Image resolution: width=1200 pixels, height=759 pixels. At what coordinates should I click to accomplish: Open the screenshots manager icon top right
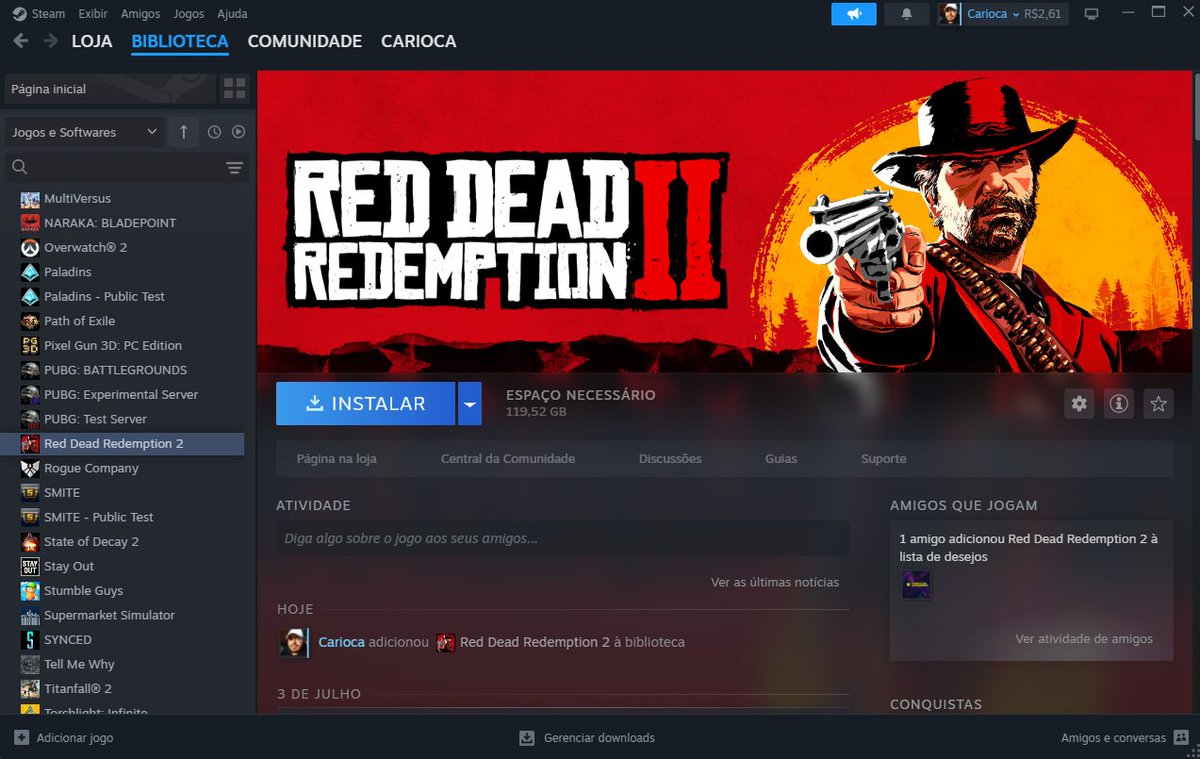(x=1090, y=14)
